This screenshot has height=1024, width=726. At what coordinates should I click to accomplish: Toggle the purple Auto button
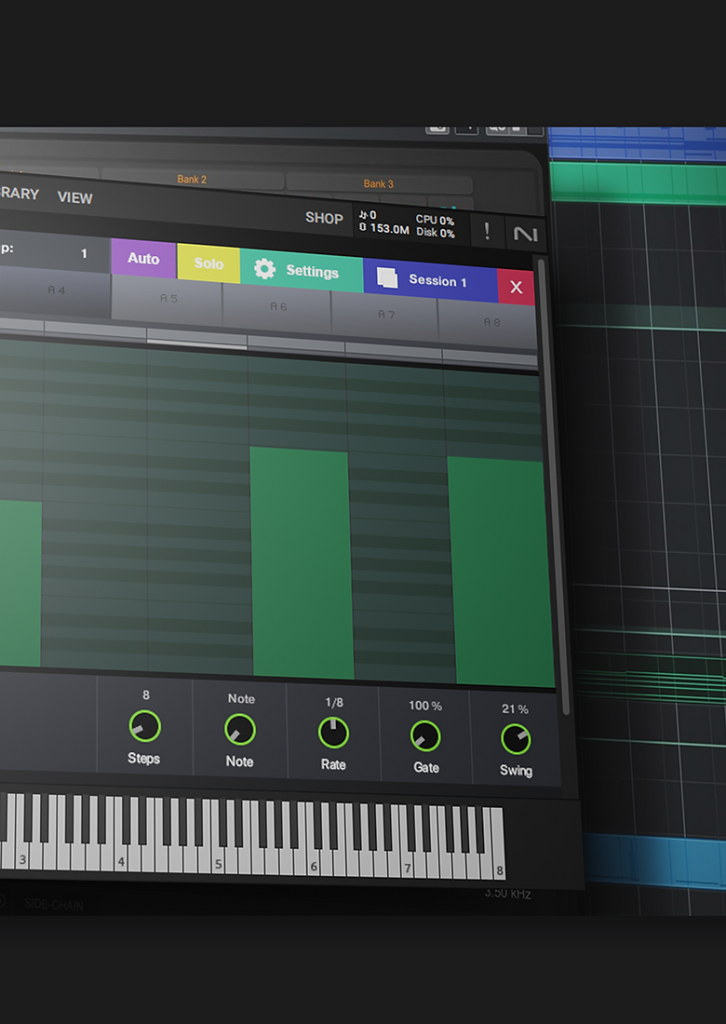143,258
